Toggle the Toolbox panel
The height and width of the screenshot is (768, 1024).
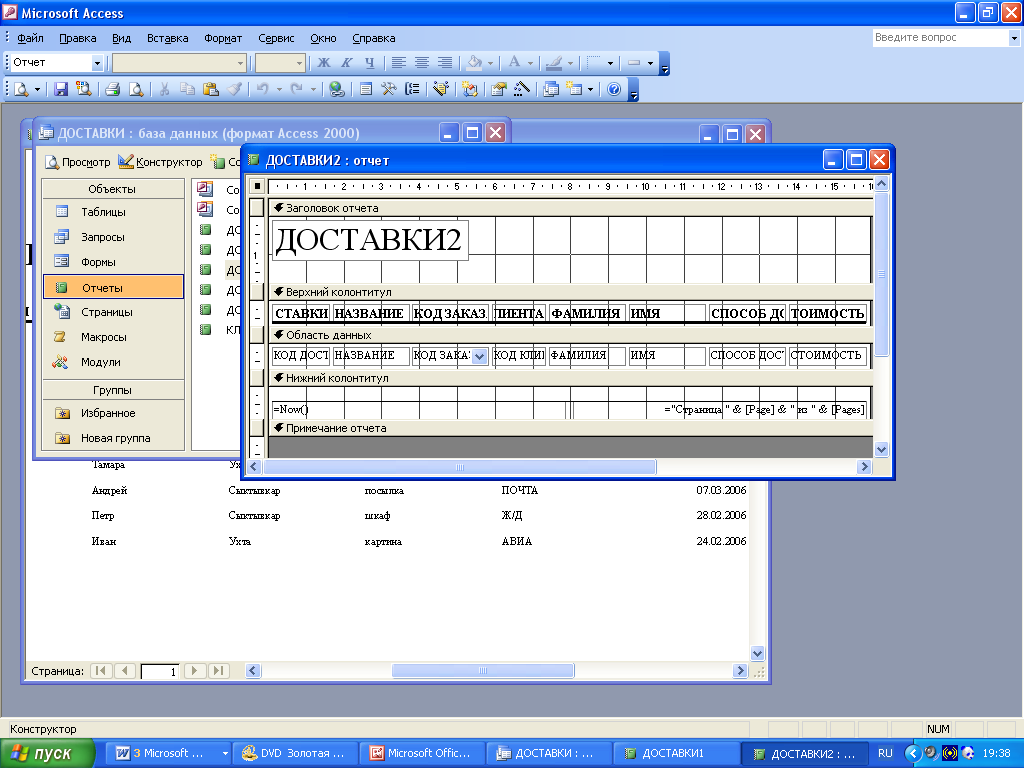click(389, 89)
